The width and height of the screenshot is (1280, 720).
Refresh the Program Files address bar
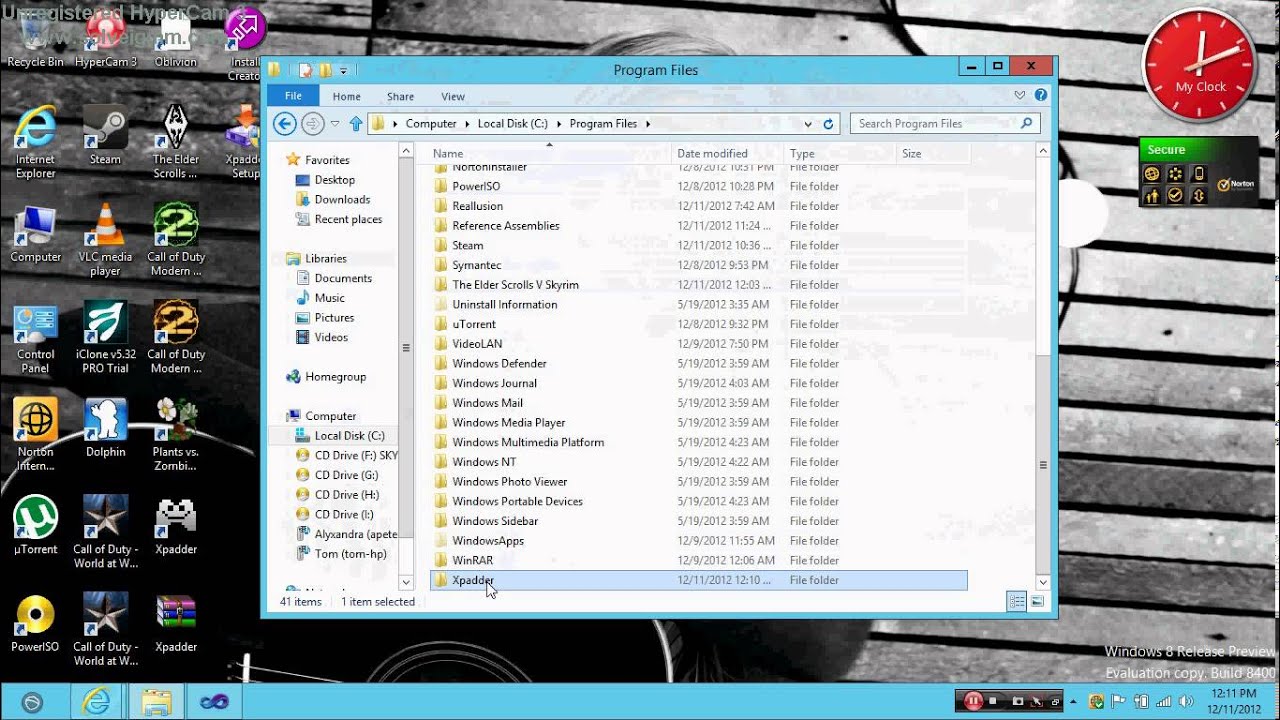point(828,124)
